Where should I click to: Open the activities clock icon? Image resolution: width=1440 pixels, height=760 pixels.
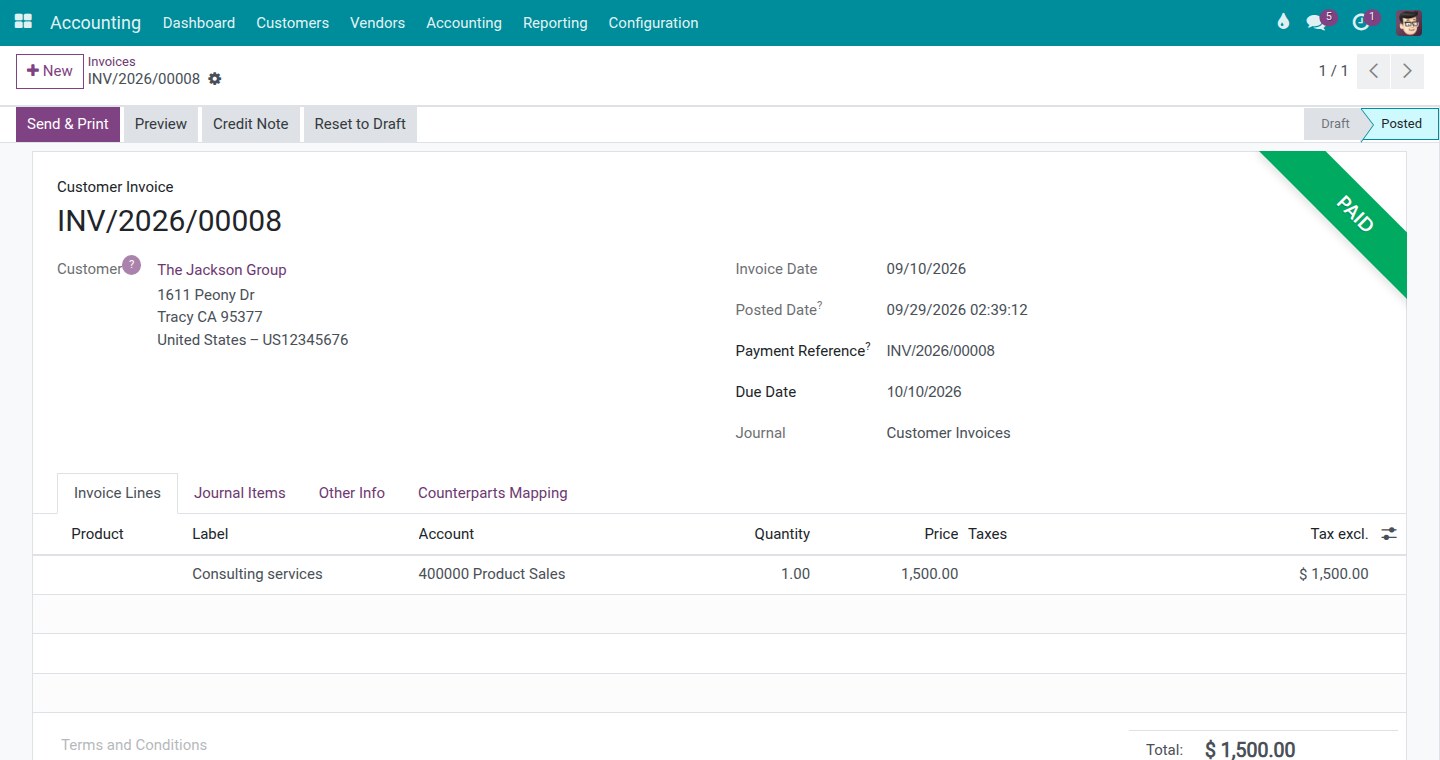(1360, 22)
